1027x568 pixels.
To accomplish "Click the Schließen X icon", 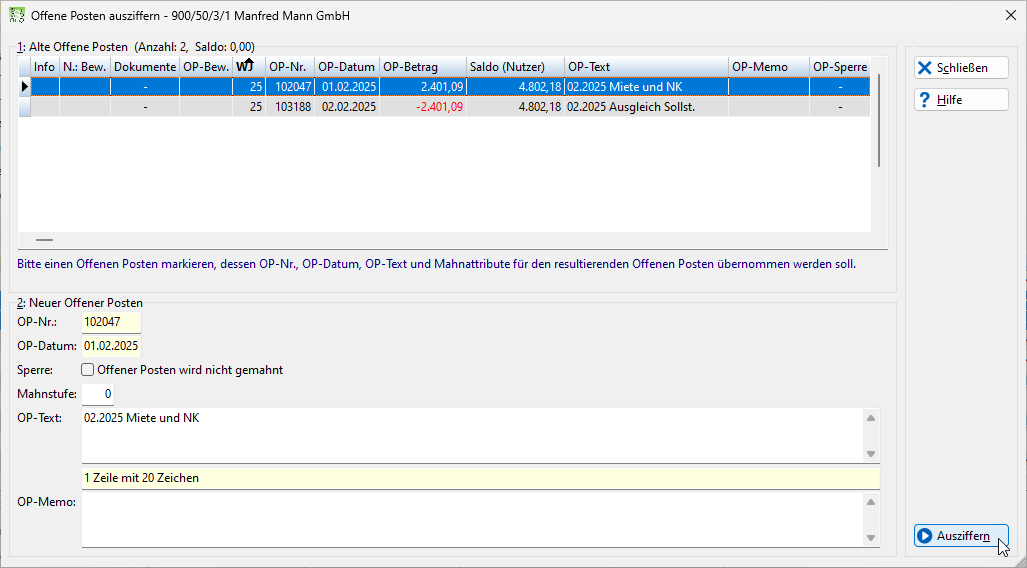I will point(924,67).
